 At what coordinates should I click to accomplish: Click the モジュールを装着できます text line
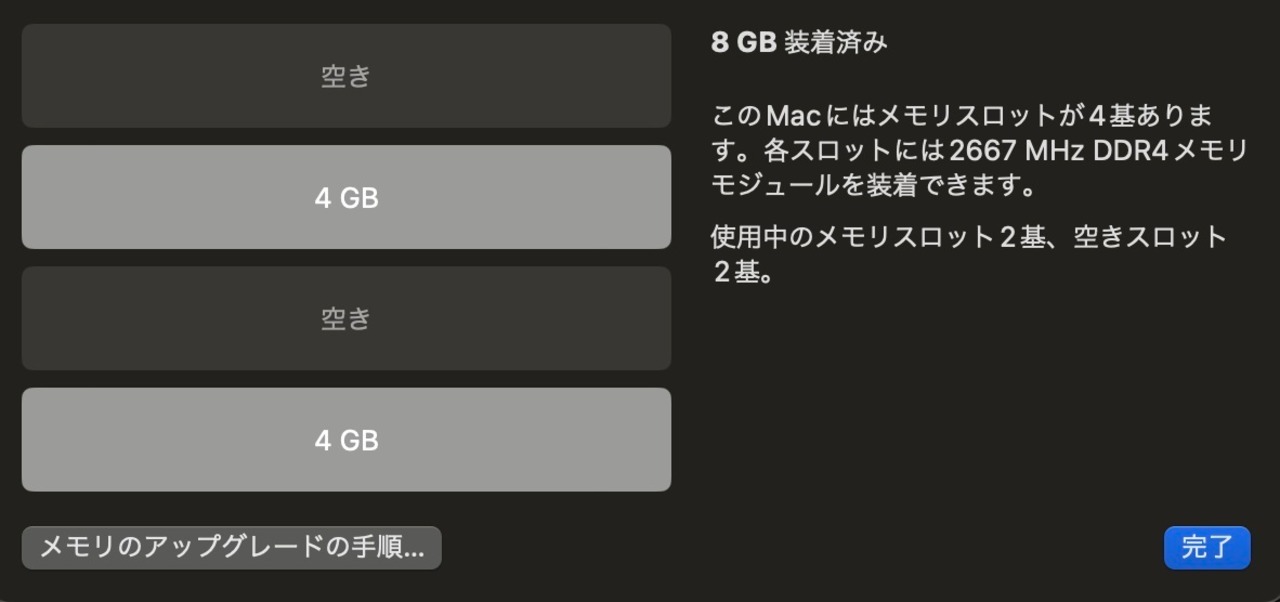[x=871, y=186]
